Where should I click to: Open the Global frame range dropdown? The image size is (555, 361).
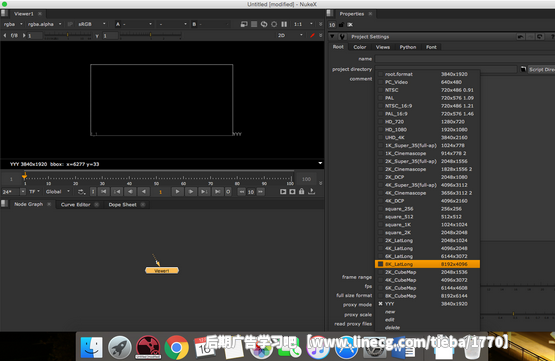point(57,191)
